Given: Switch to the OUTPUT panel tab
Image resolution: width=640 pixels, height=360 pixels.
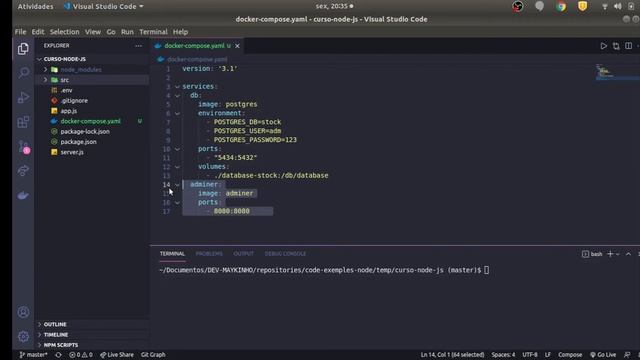Looking at the screenshot, I should tap(243, 254).
